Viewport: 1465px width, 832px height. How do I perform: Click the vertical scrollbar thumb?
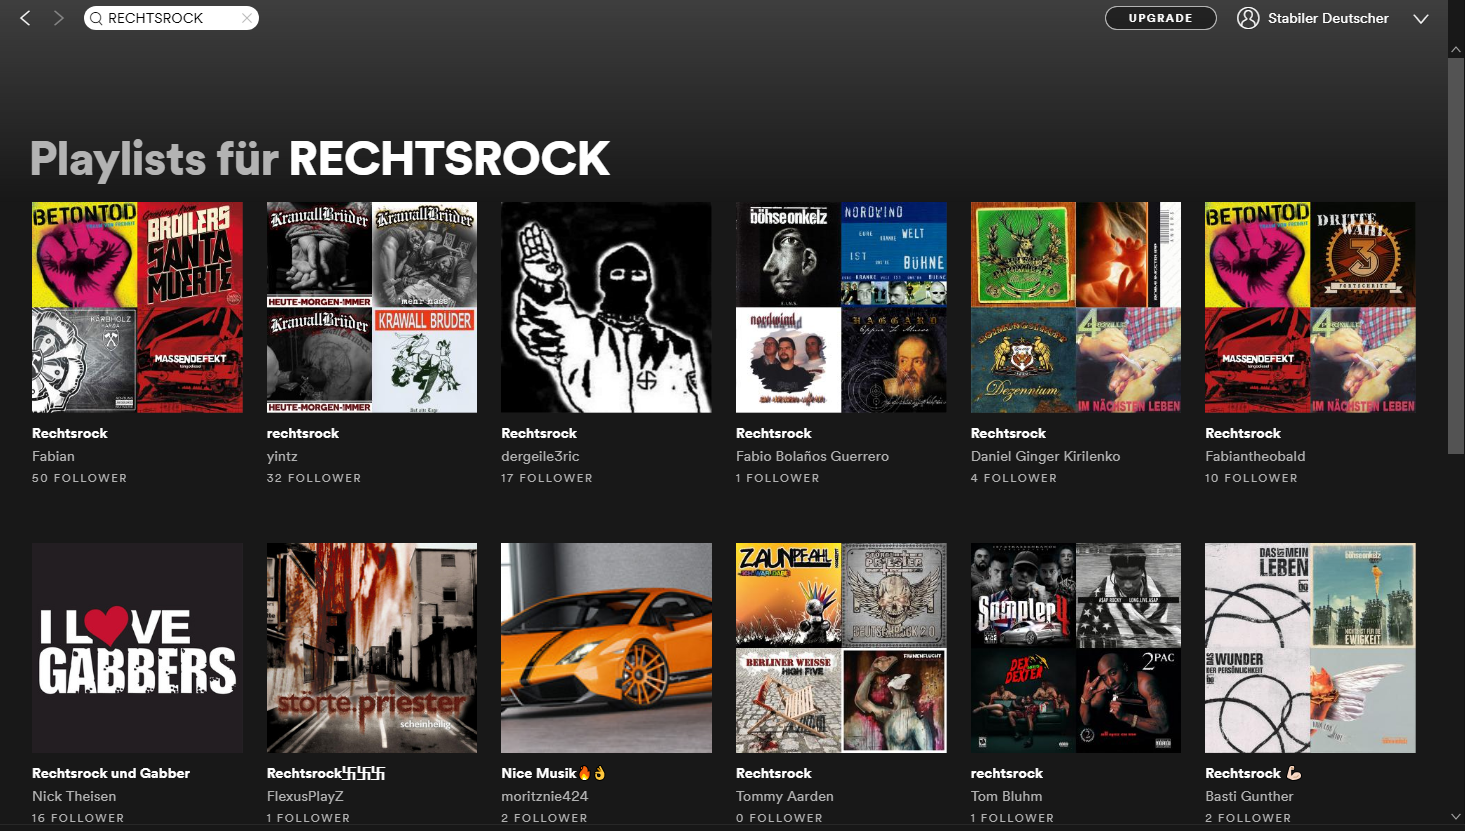(x=1456, y=256)
